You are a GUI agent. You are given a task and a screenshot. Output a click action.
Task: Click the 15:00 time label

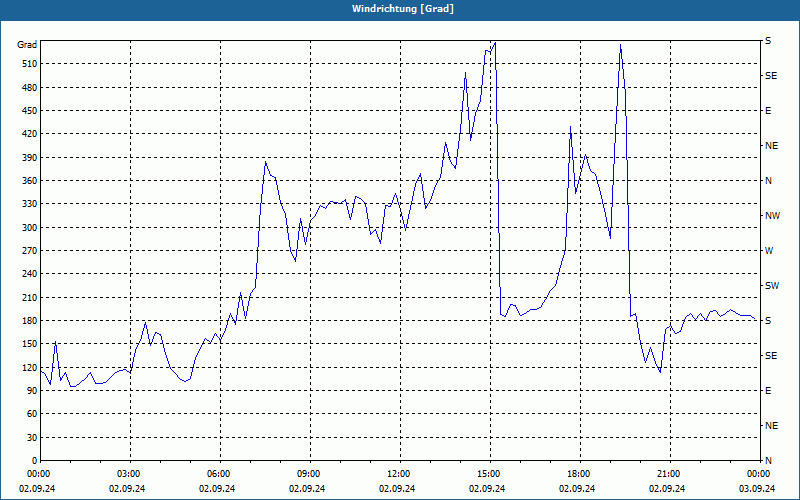(x=490, y=474)
